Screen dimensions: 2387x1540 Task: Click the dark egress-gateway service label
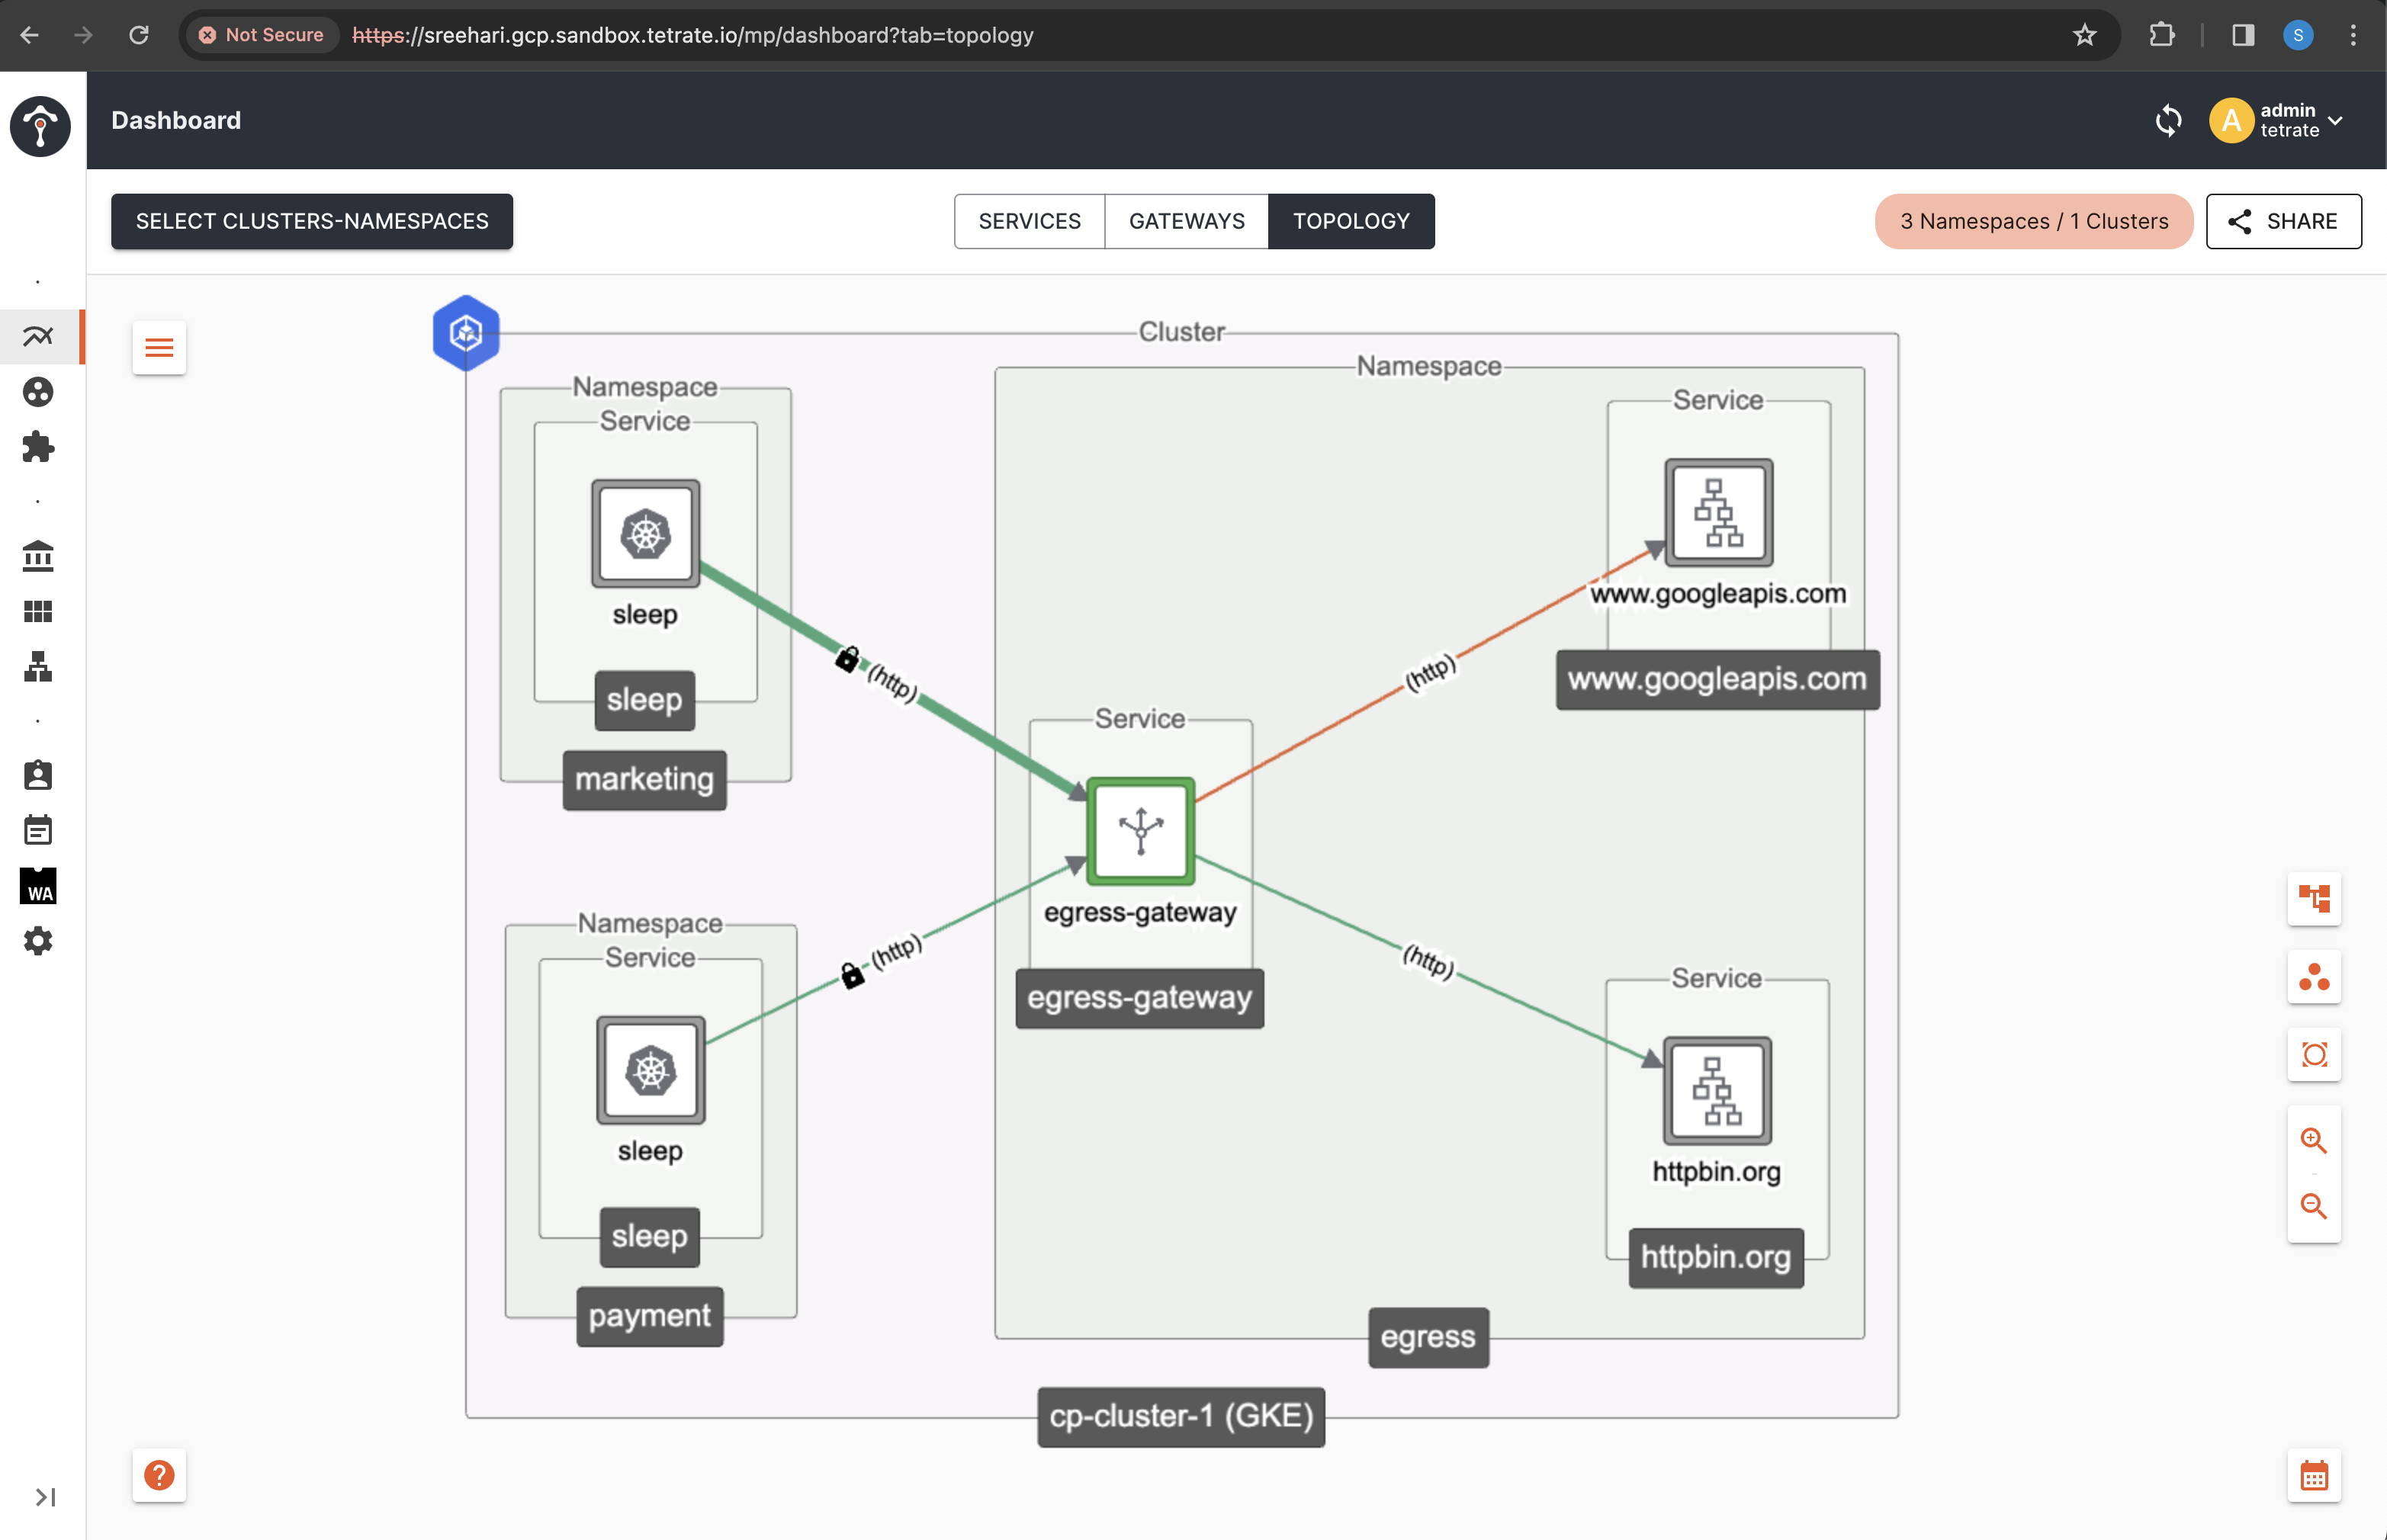[x=1139, y=998]
